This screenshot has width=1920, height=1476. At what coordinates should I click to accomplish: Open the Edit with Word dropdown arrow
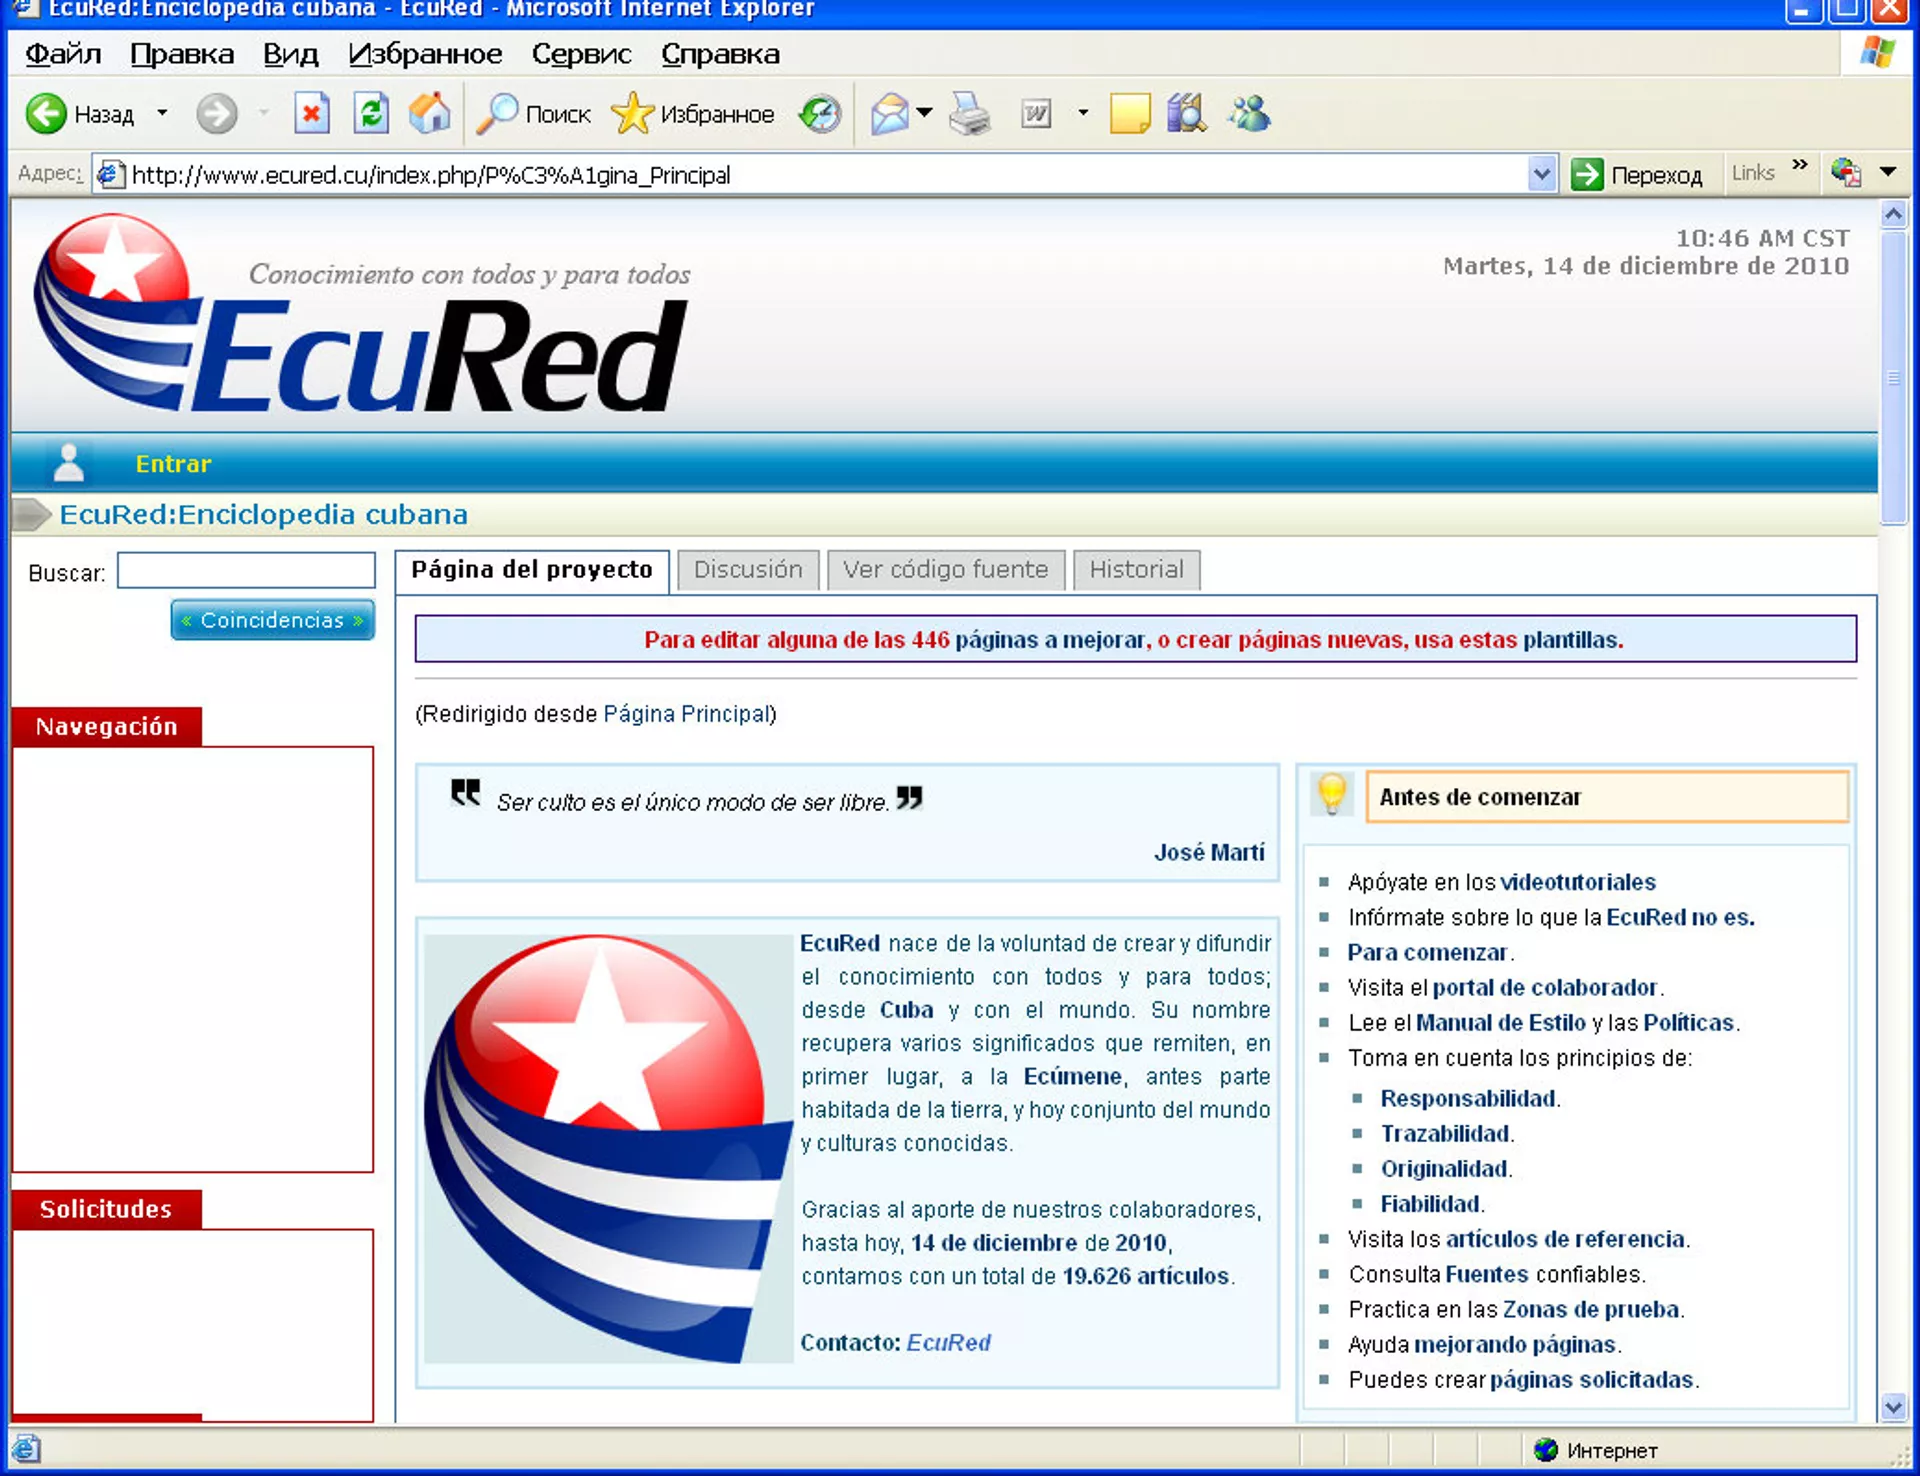1082,114
